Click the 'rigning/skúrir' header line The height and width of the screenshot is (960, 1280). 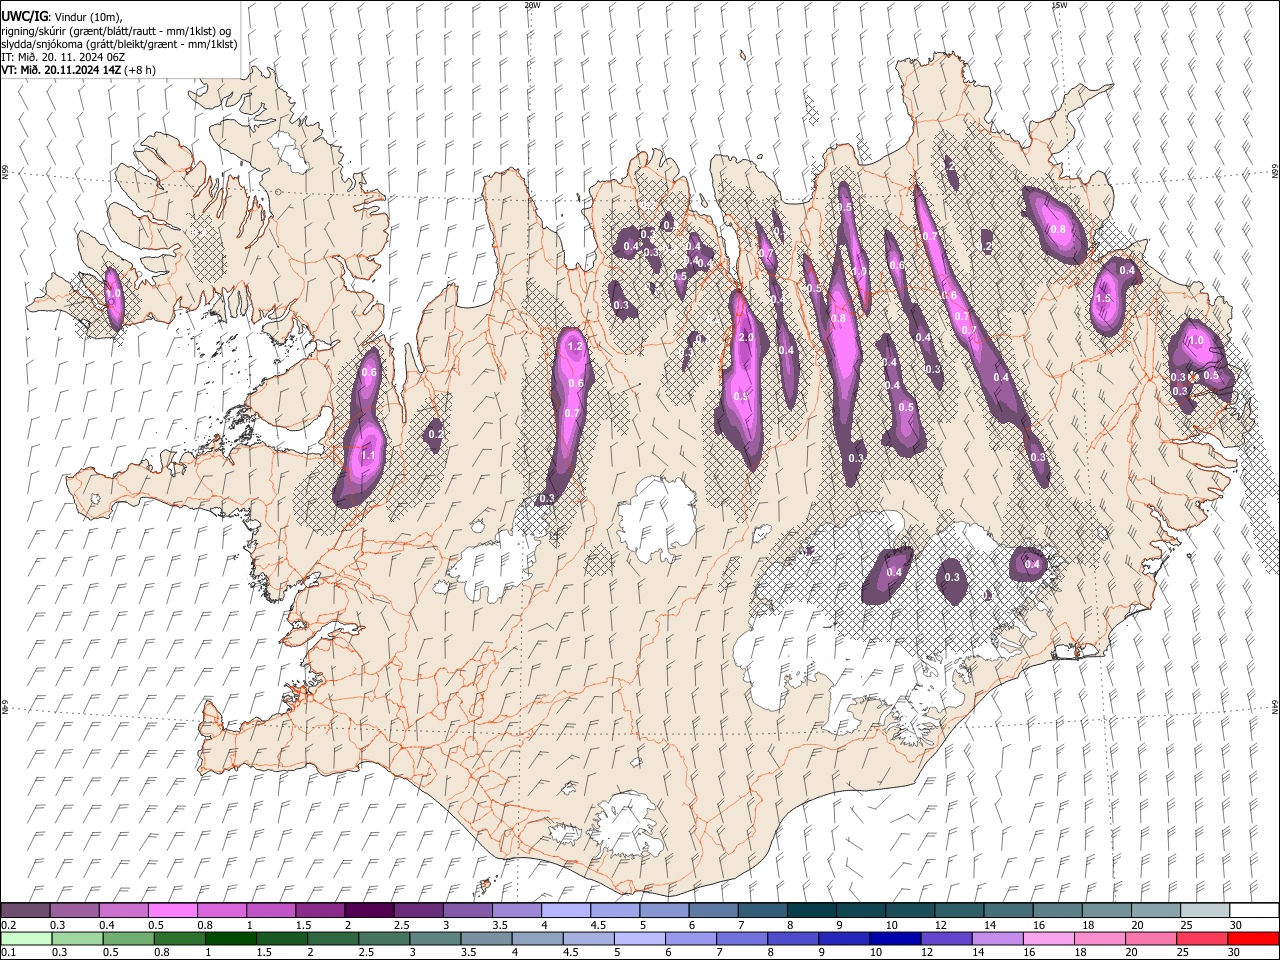coord(116,31)
